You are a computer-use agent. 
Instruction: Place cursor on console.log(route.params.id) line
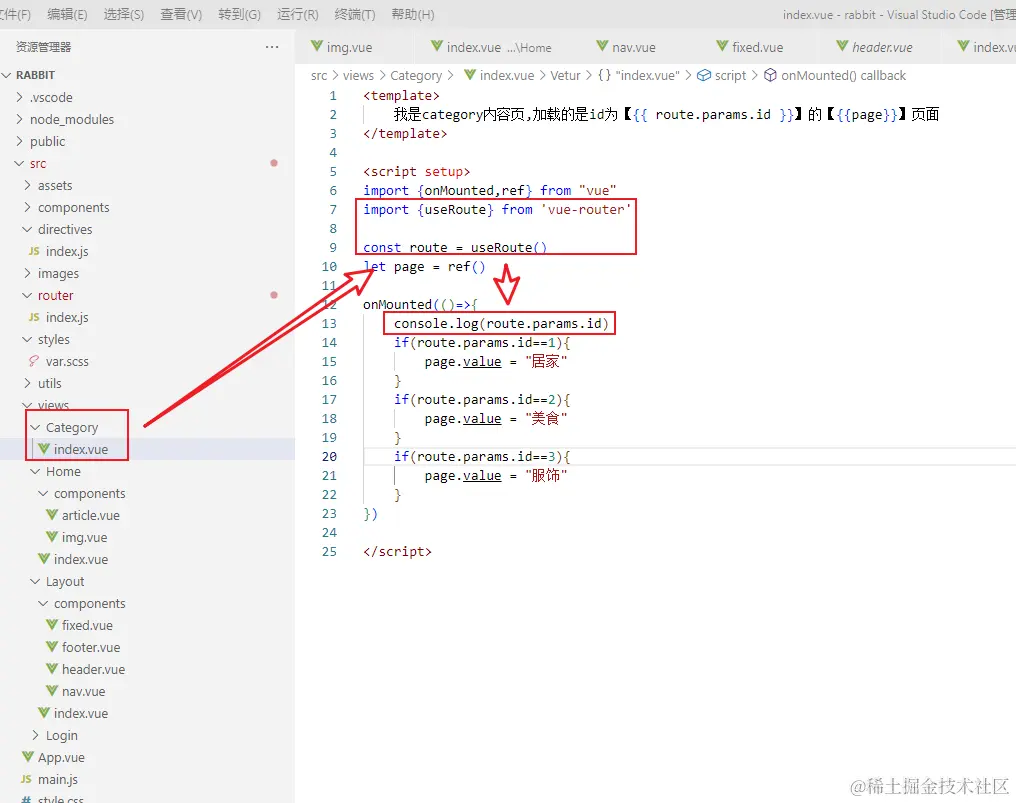tap(501, 323)
